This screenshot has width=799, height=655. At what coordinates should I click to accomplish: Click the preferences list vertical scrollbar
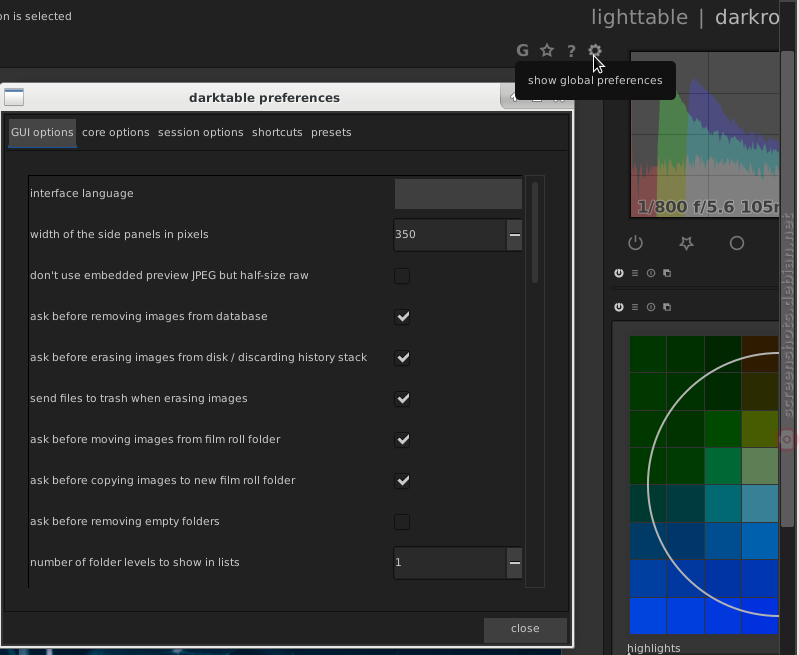click(535, 232)
